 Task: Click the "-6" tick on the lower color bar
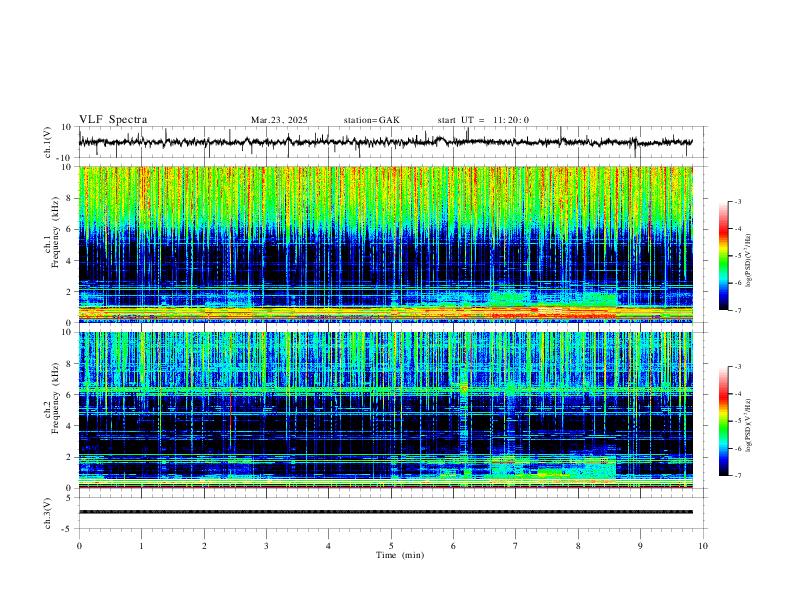[737, 448]
